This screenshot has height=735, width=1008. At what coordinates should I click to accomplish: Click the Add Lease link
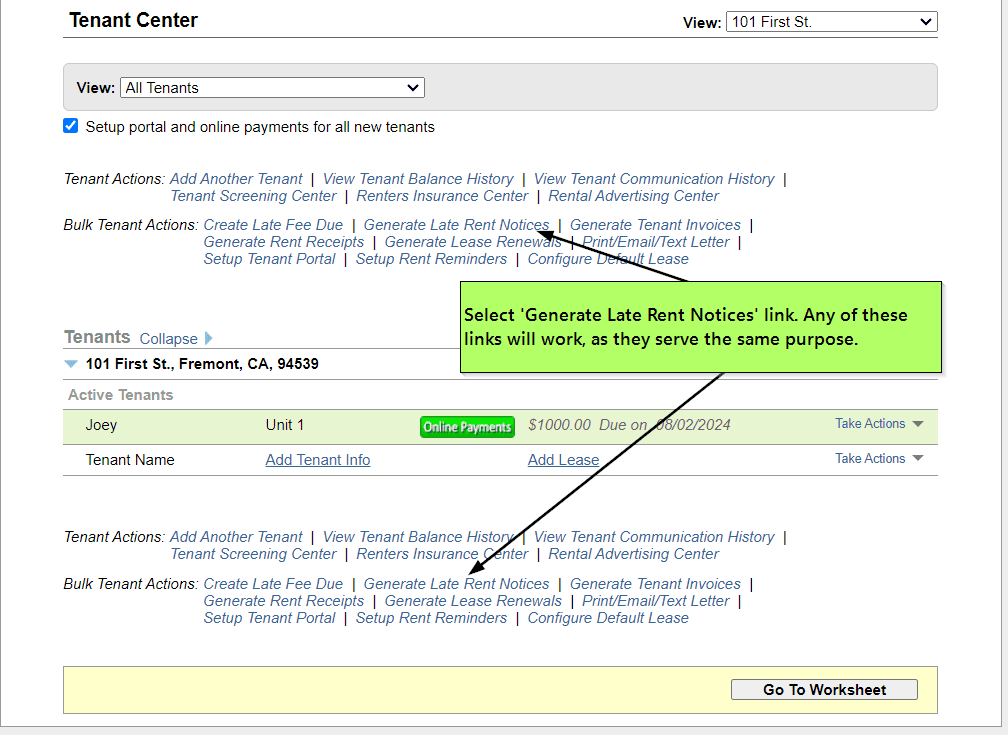[x=563, y=460]
